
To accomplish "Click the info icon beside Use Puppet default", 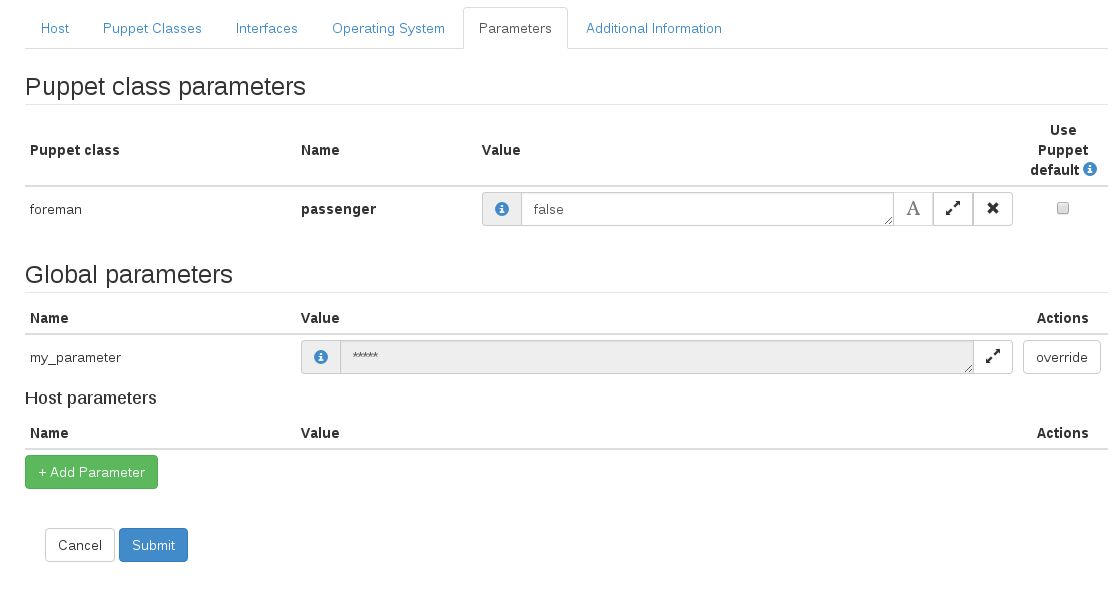I will pos(1089,169).
